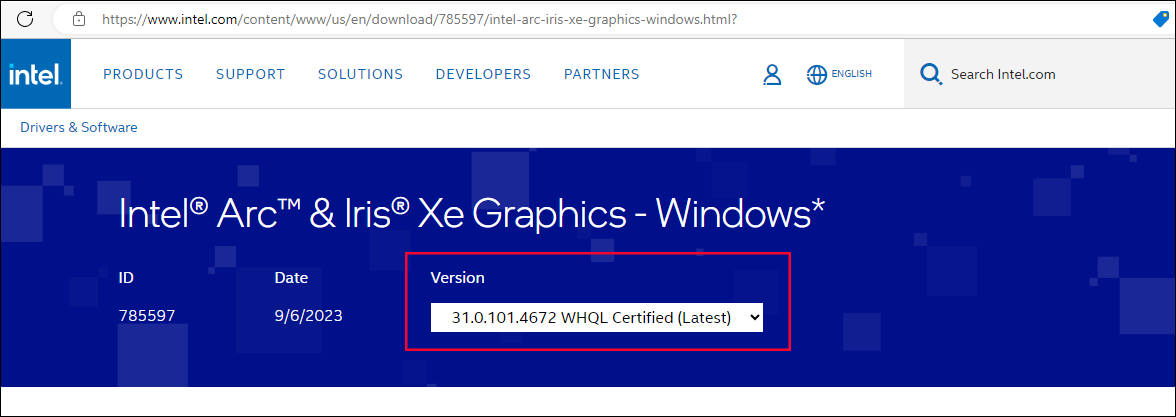
Task: Go to the PARTNERS menu
Action: pos(601,74)
